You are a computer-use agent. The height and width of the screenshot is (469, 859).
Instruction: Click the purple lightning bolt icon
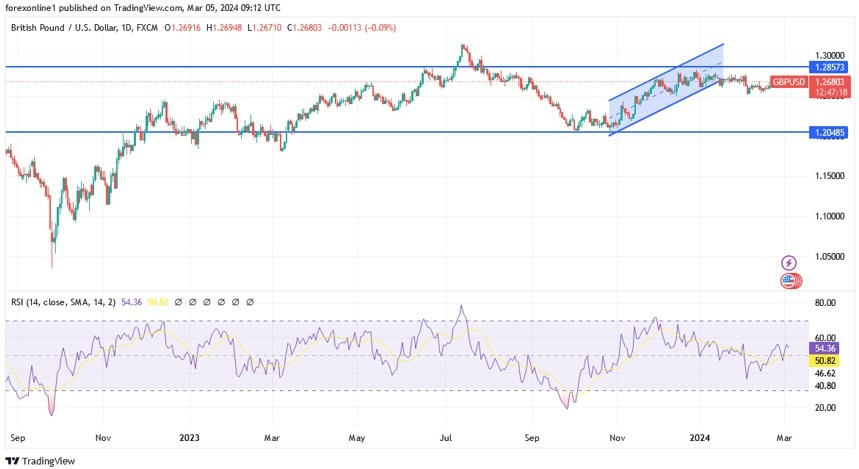(x=788, y=263)
